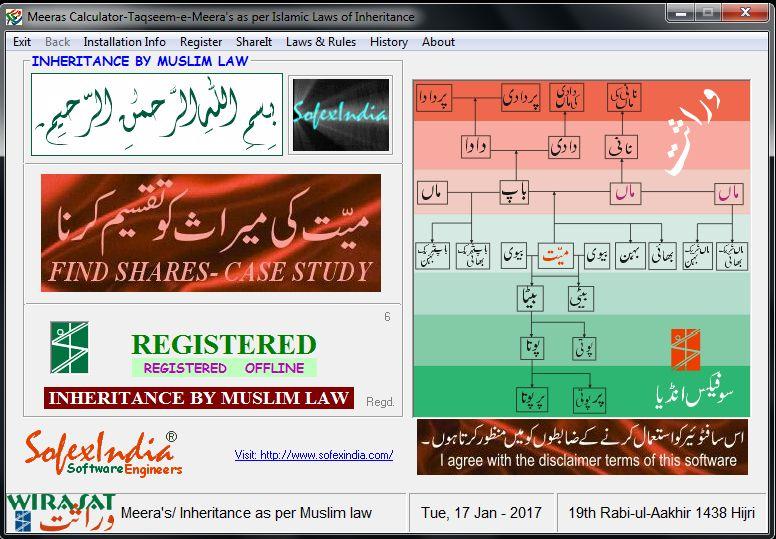Click the Find Shares - Case Study banner
Image resolution: width=776 pixels, height=539 pixels.
tap(211, 233)
